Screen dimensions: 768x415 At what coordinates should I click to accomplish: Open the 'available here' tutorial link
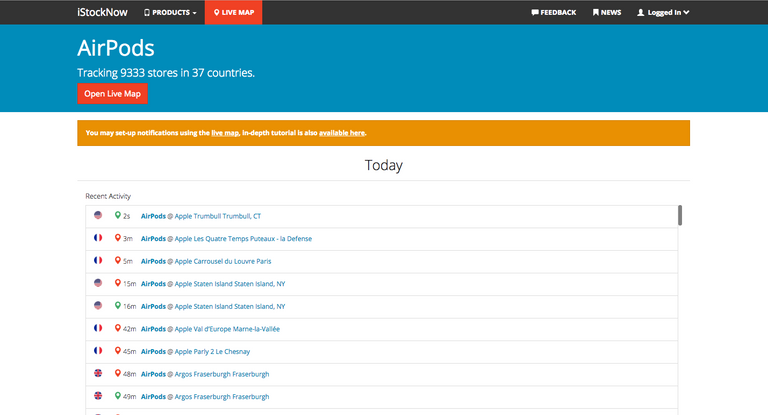coord(342,133)
